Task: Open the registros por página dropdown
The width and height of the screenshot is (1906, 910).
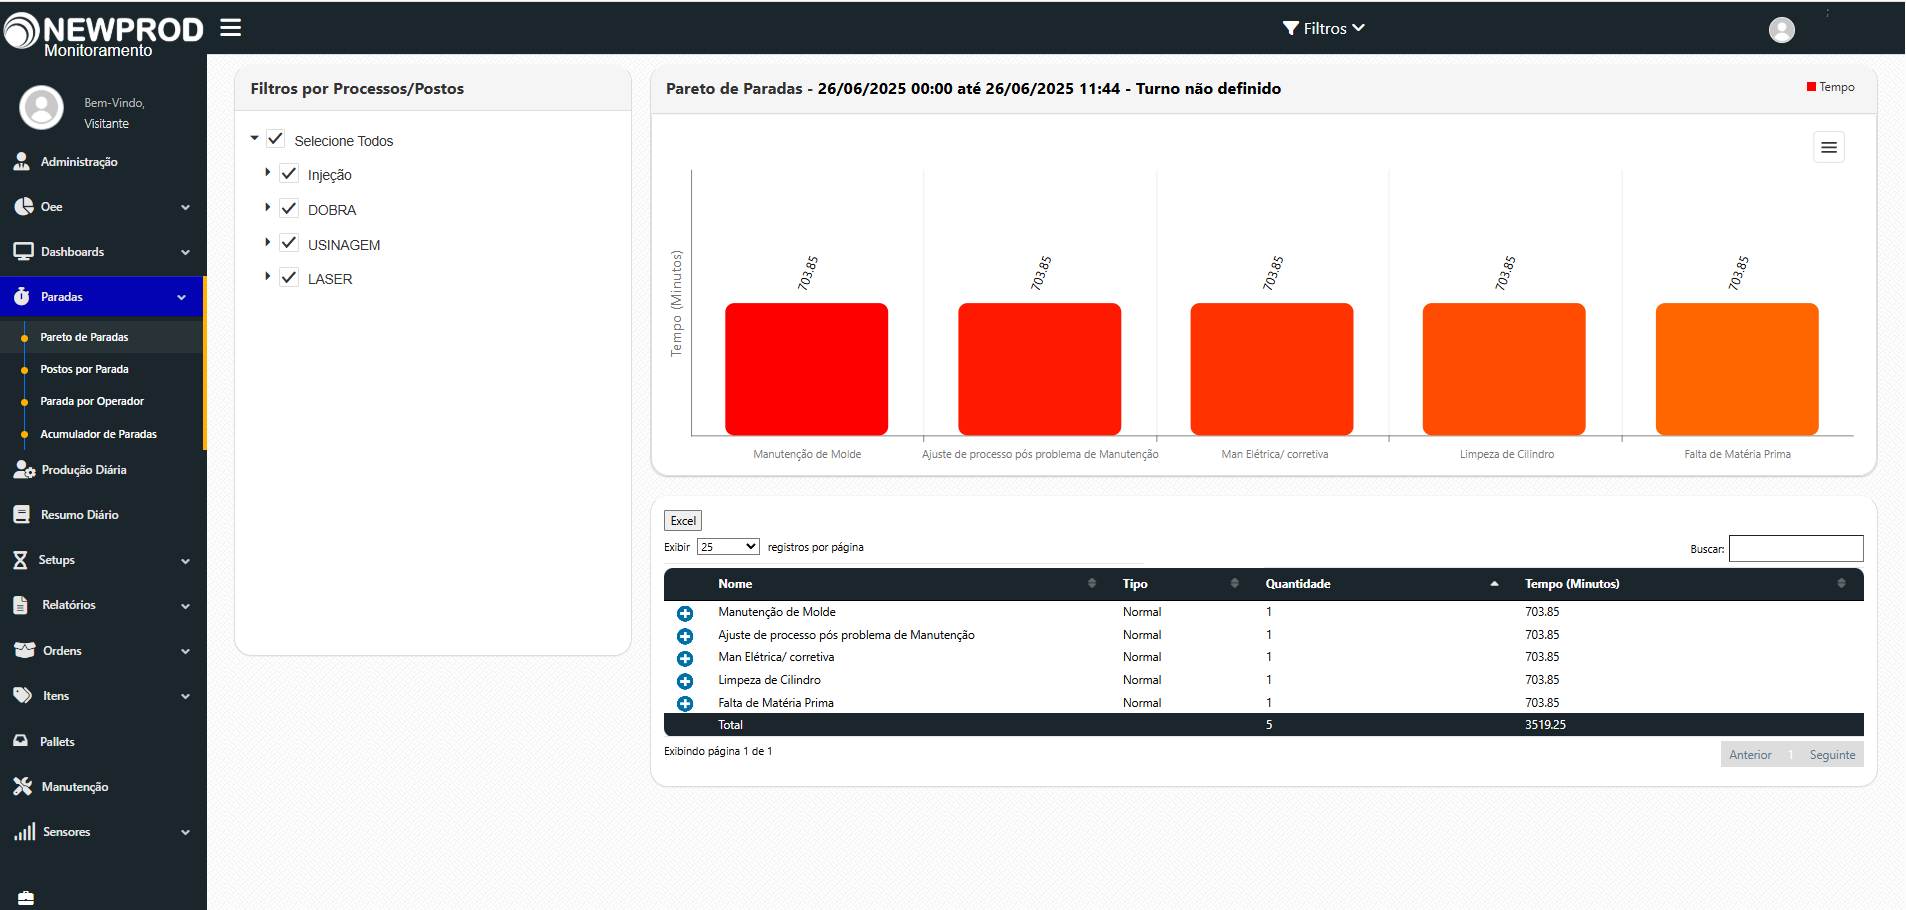Action: tap(728, 547)
